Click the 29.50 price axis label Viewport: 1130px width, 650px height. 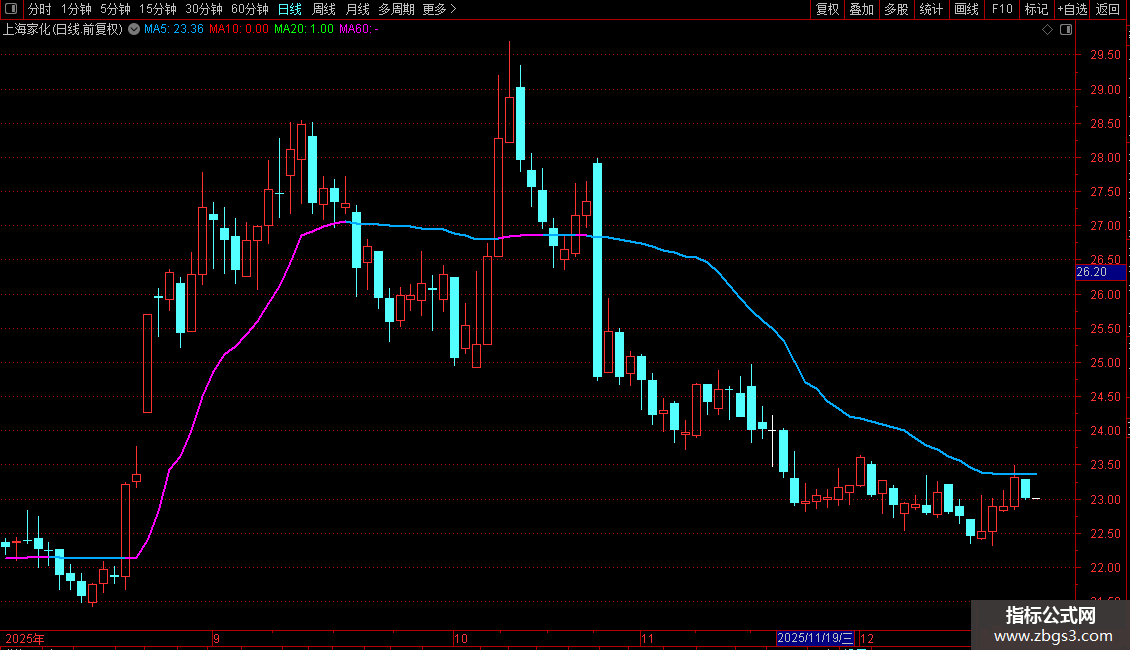[1105, 55]
